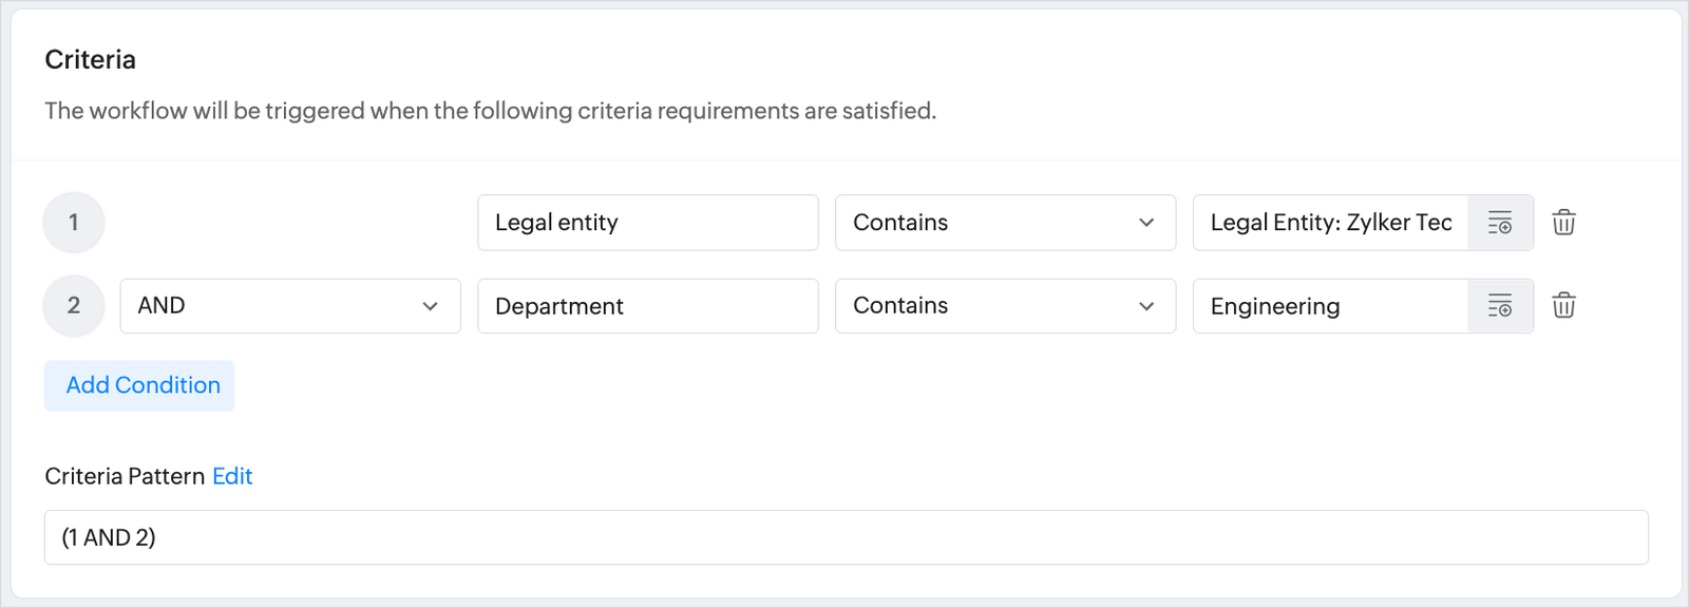1689x608 pixels.
Task: Edit the Criteria Pattern via Edit link
Action: pos(232,476)
